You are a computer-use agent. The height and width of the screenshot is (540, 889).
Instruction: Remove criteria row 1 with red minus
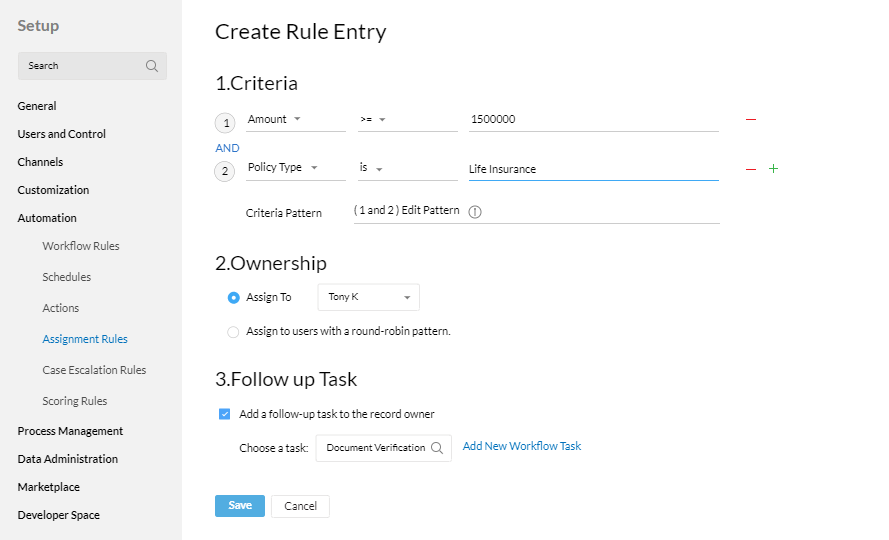point(751,120)
